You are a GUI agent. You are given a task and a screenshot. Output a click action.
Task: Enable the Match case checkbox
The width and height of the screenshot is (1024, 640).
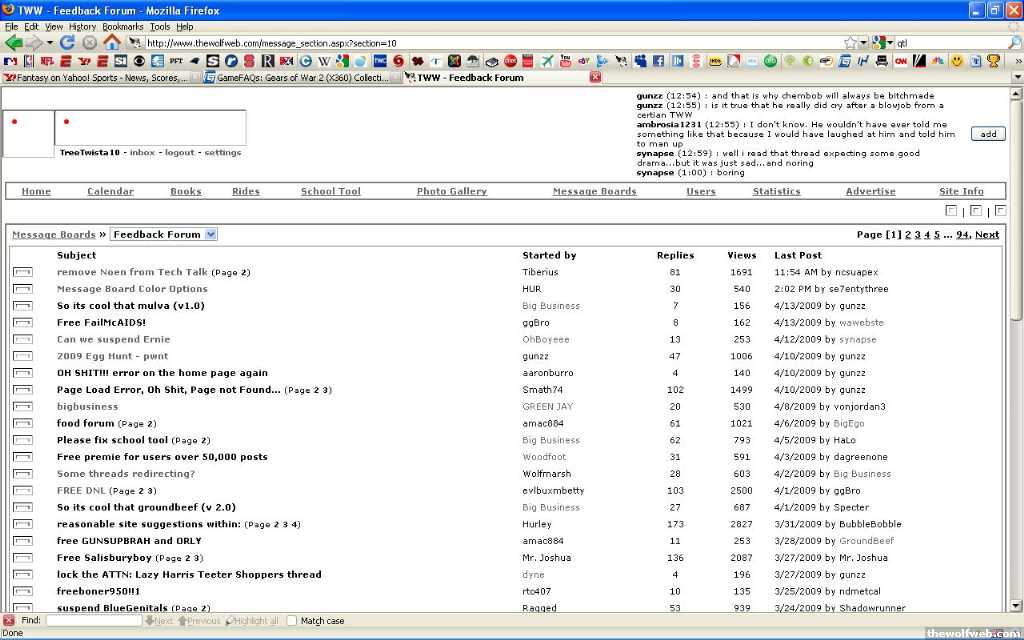pyautogui.click(x=292, y=621)
